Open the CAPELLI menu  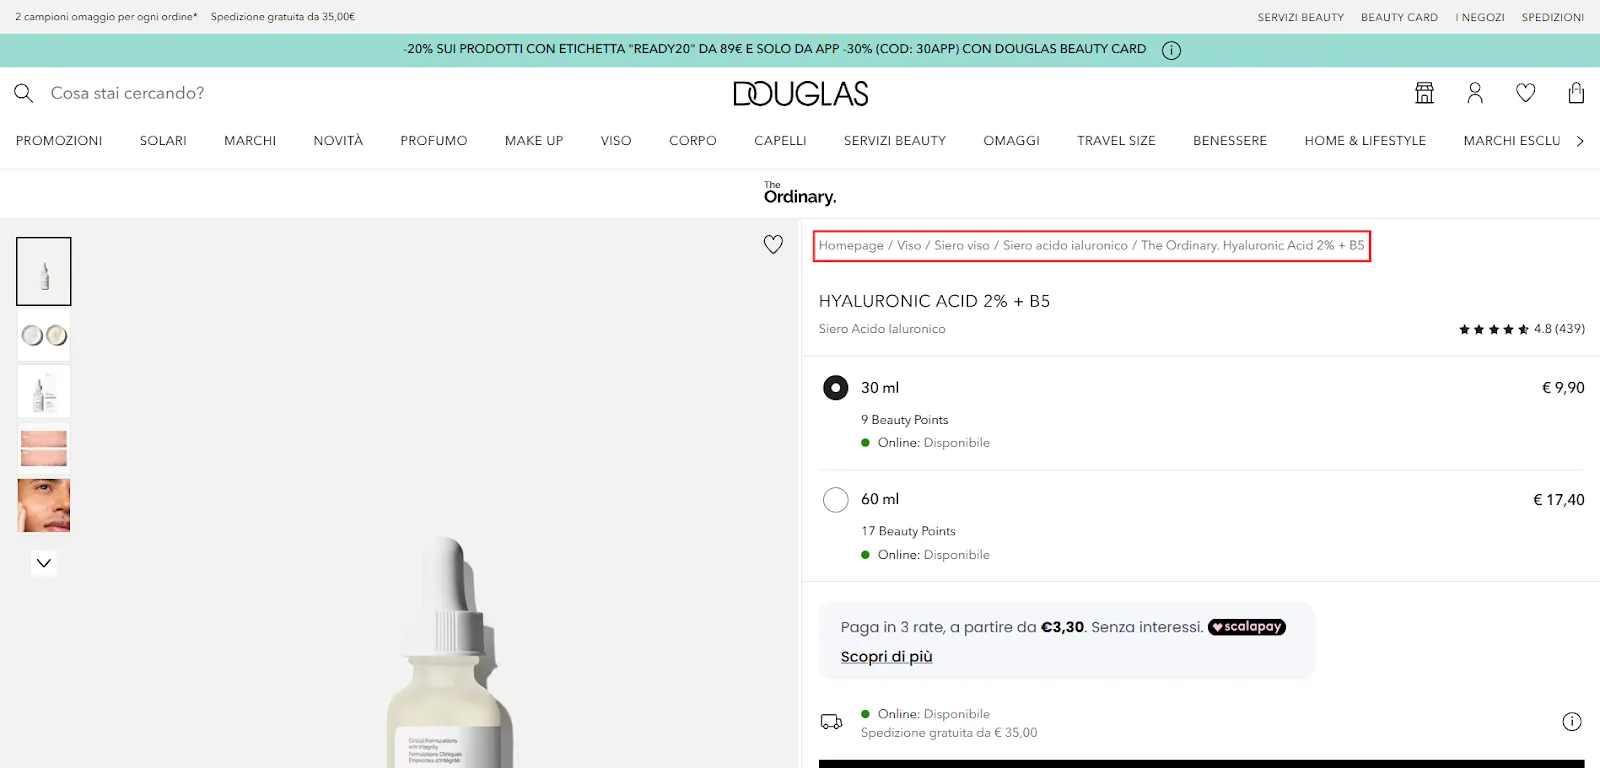[x=780, y=141]
